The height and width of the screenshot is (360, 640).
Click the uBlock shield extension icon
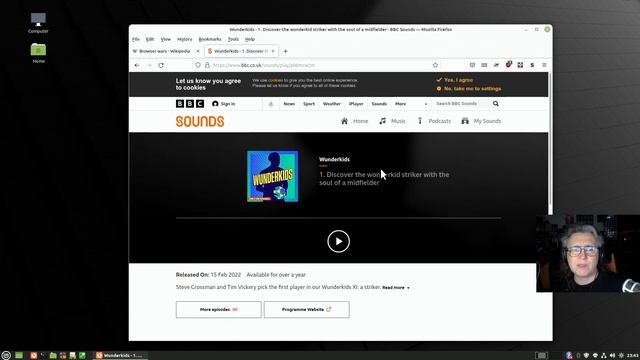(x=508, y=65)
